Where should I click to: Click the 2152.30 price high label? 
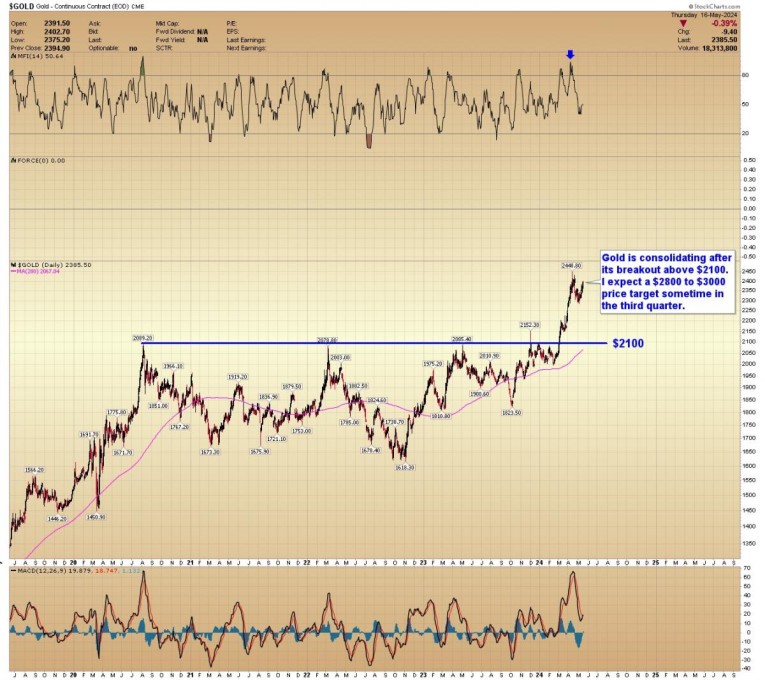pyautogui.click(x=530, y=325)
